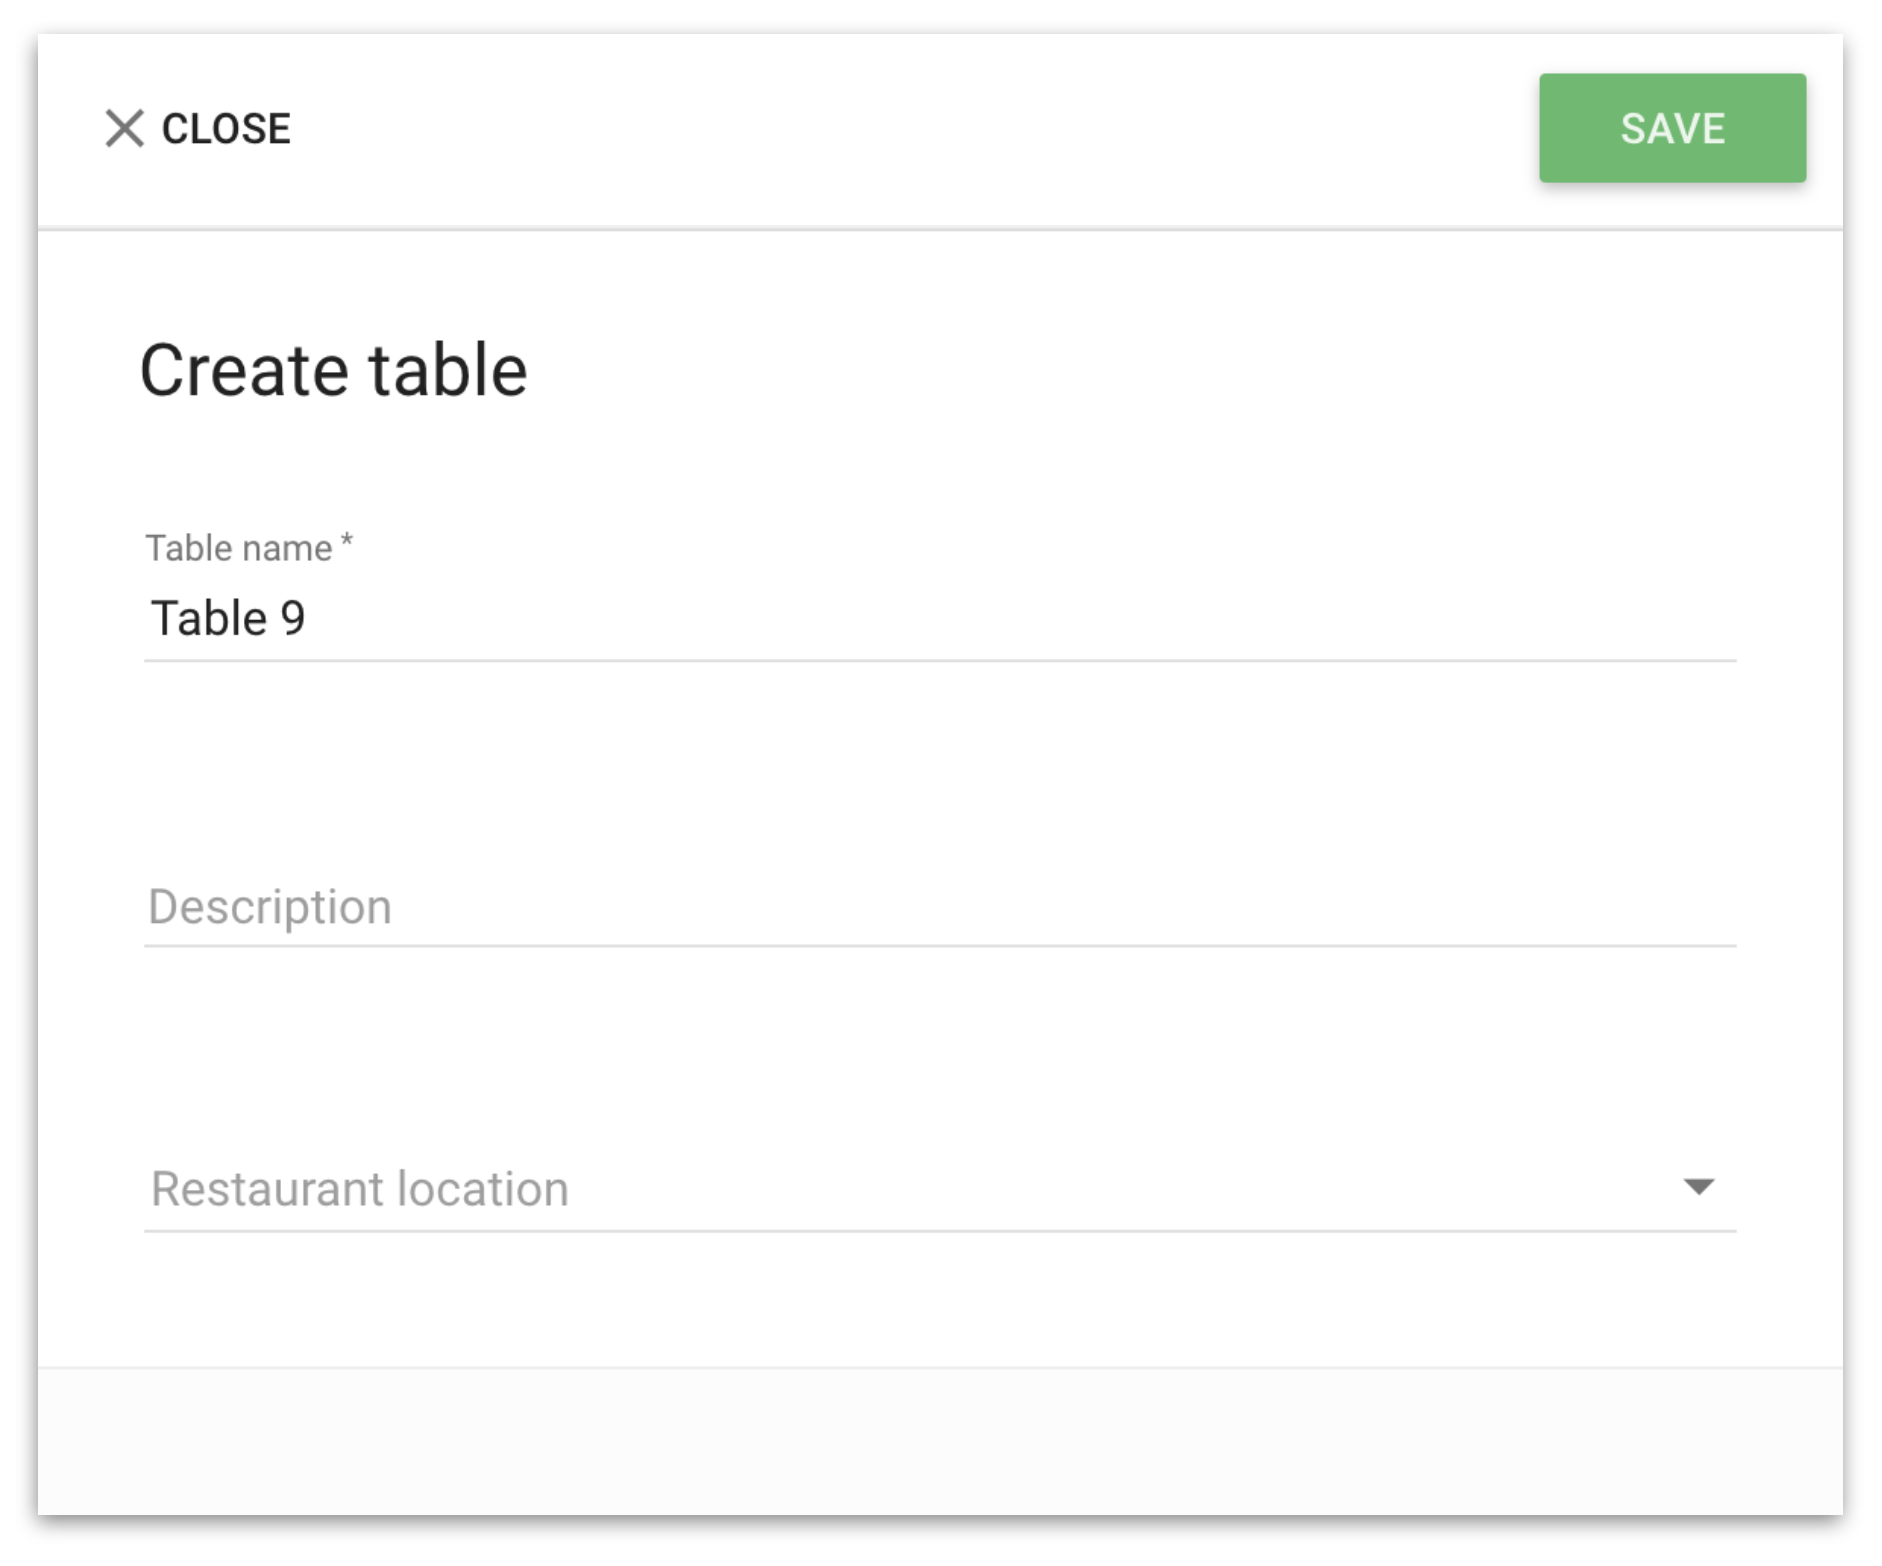The width and height of the screenshot is (1882, 1566).
Task: Click the 'Create table' heading
Action: point(333,370)
